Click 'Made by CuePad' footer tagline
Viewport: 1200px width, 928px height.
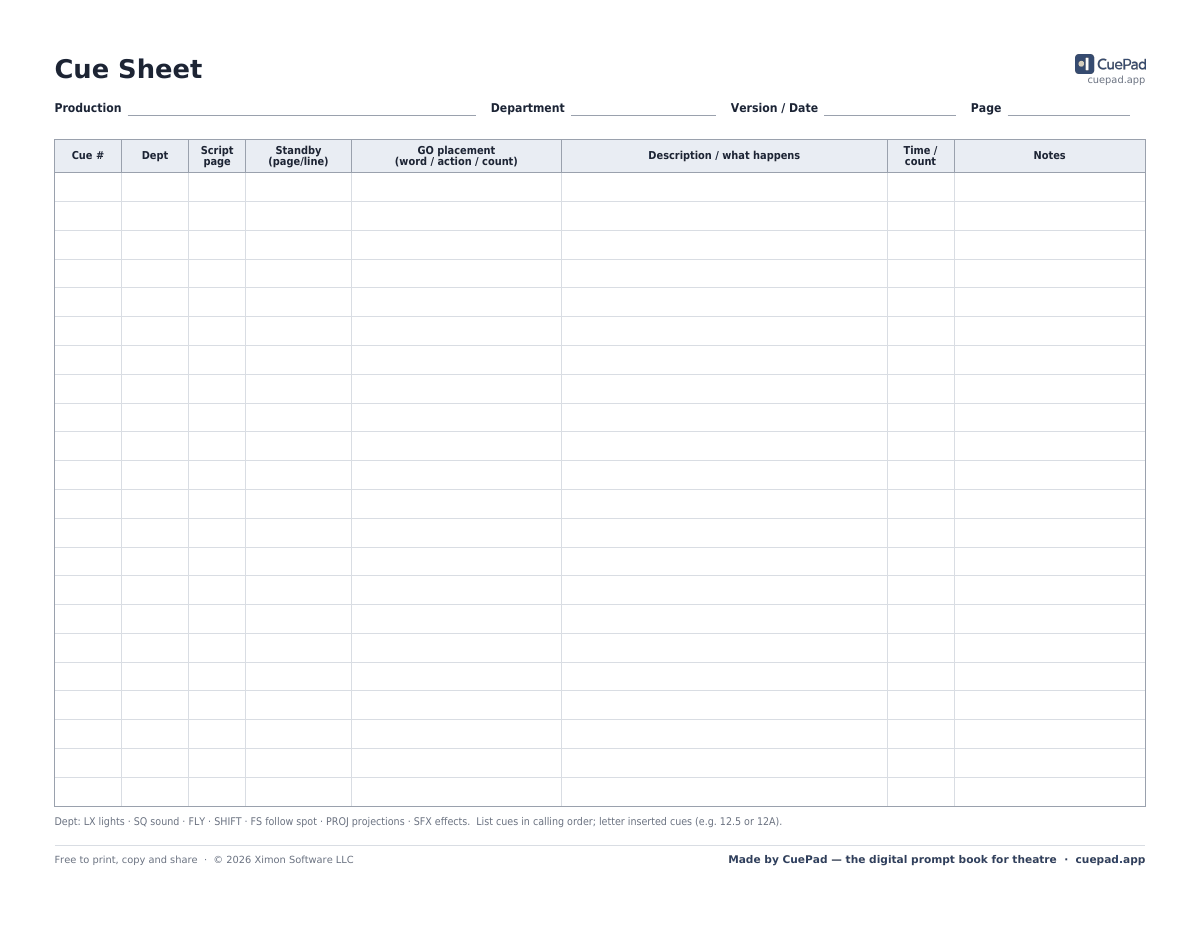click(x=892, y=860)
